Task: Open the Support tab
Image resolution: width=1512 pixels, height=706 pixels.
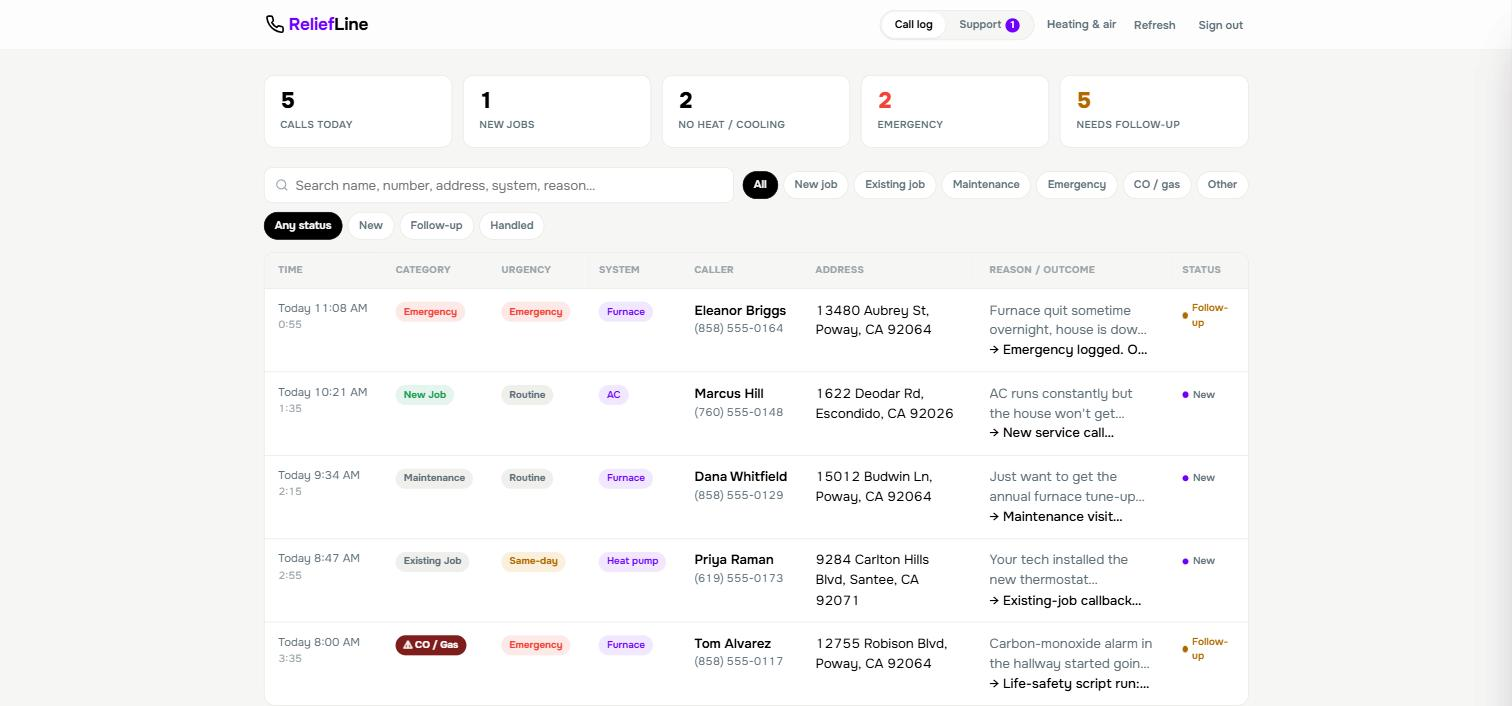Action: tap(989, 25)
